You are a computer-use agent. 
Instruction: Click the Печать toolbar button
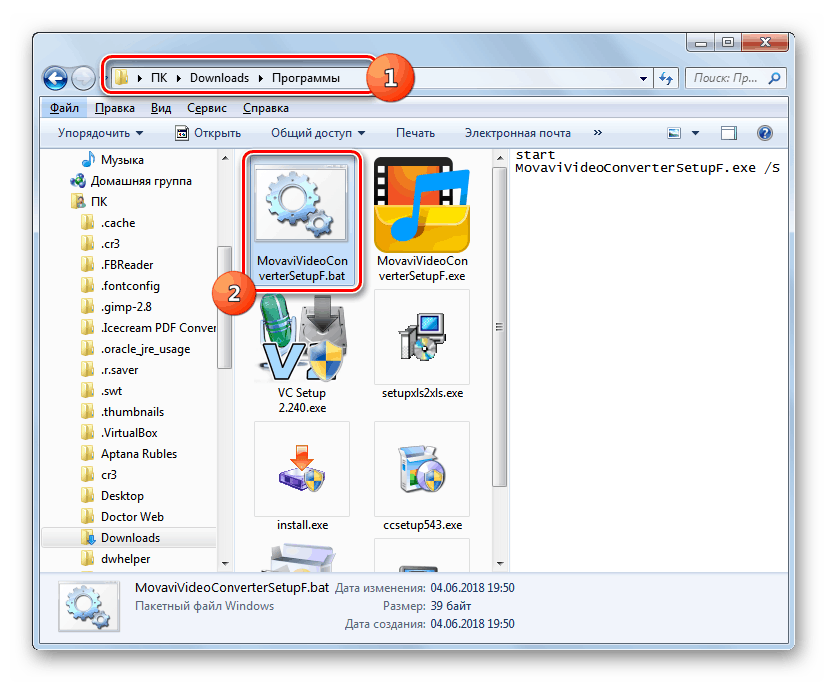[416, 133]
